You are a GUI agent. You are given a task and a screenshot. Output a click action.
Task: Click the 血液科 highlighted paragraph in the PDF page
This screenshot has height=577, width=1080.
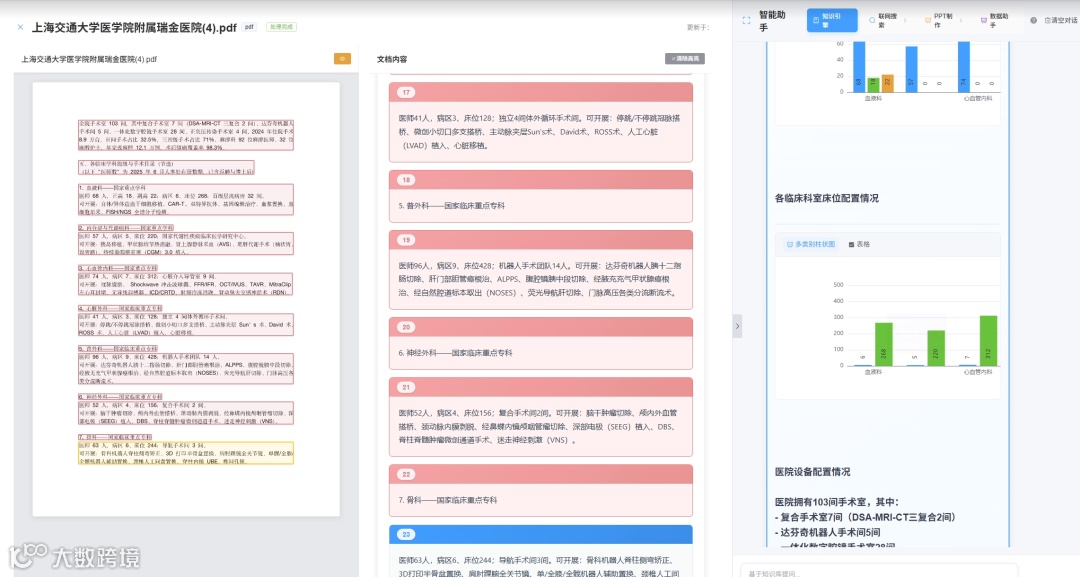coord(186,200)
